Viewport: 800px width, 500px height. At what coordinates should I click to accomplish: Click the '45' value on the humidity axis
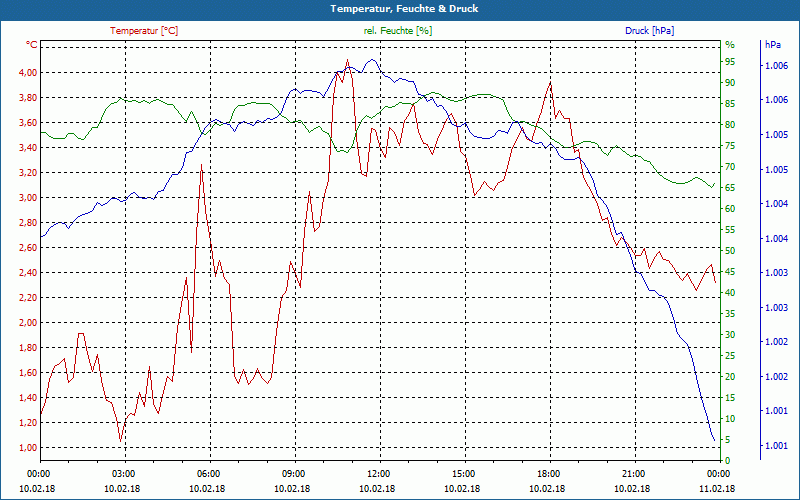point(730,272)
